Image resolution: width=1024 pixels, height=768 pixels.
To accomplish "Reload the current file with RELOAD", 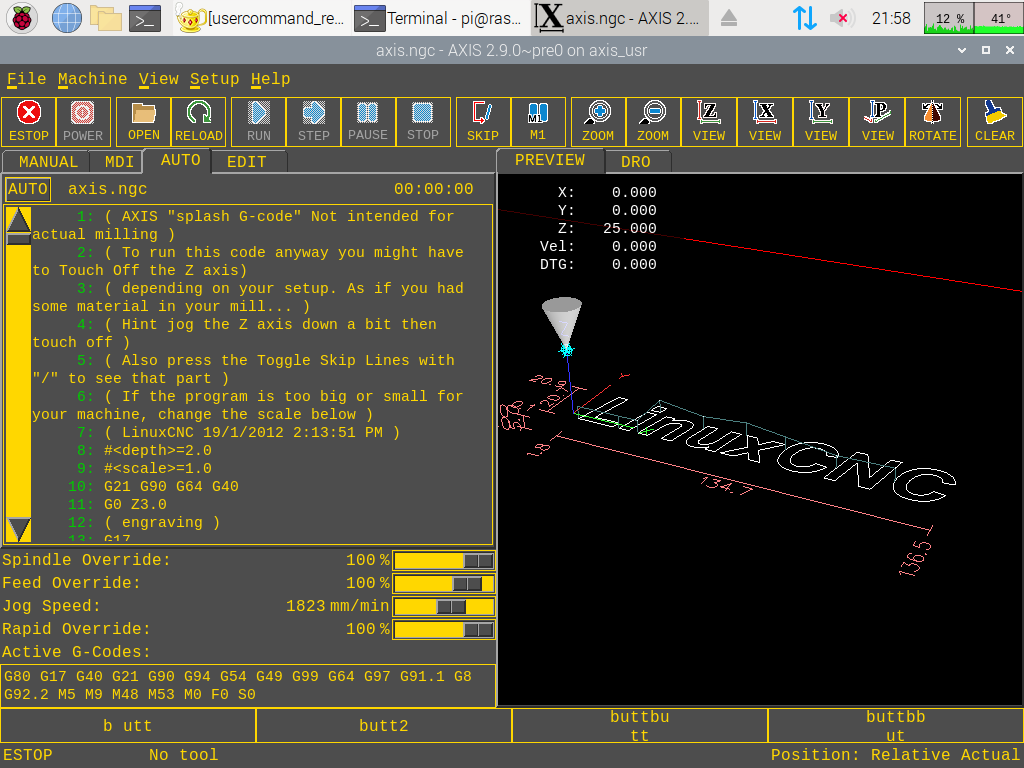I will (x=199, y=122).
